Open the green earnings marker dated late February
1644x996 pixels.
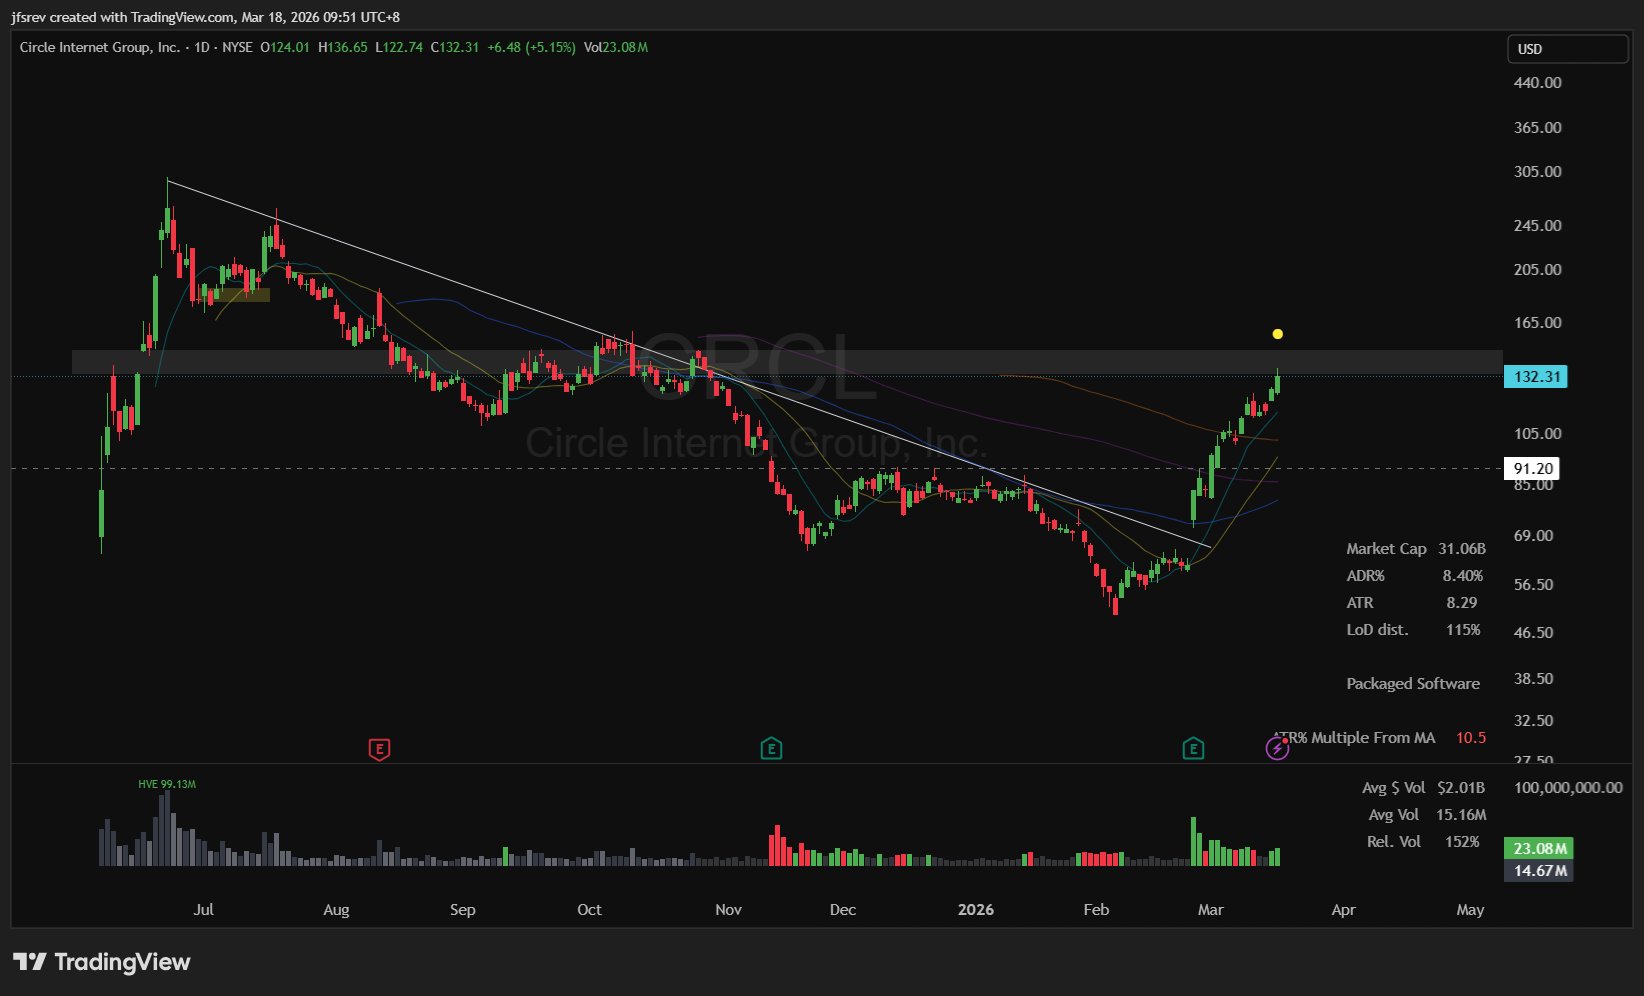[x=1193, y=748]
